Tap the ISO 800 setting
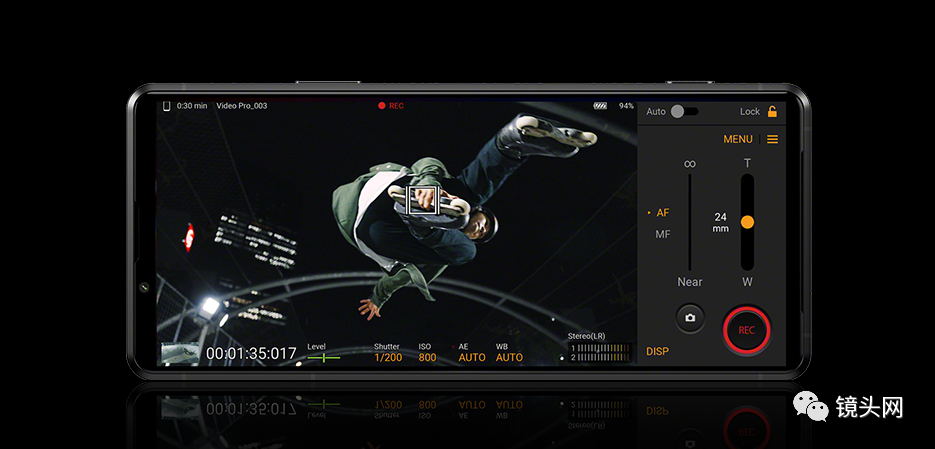Screen dimensions: 935x449 [427, 352]
